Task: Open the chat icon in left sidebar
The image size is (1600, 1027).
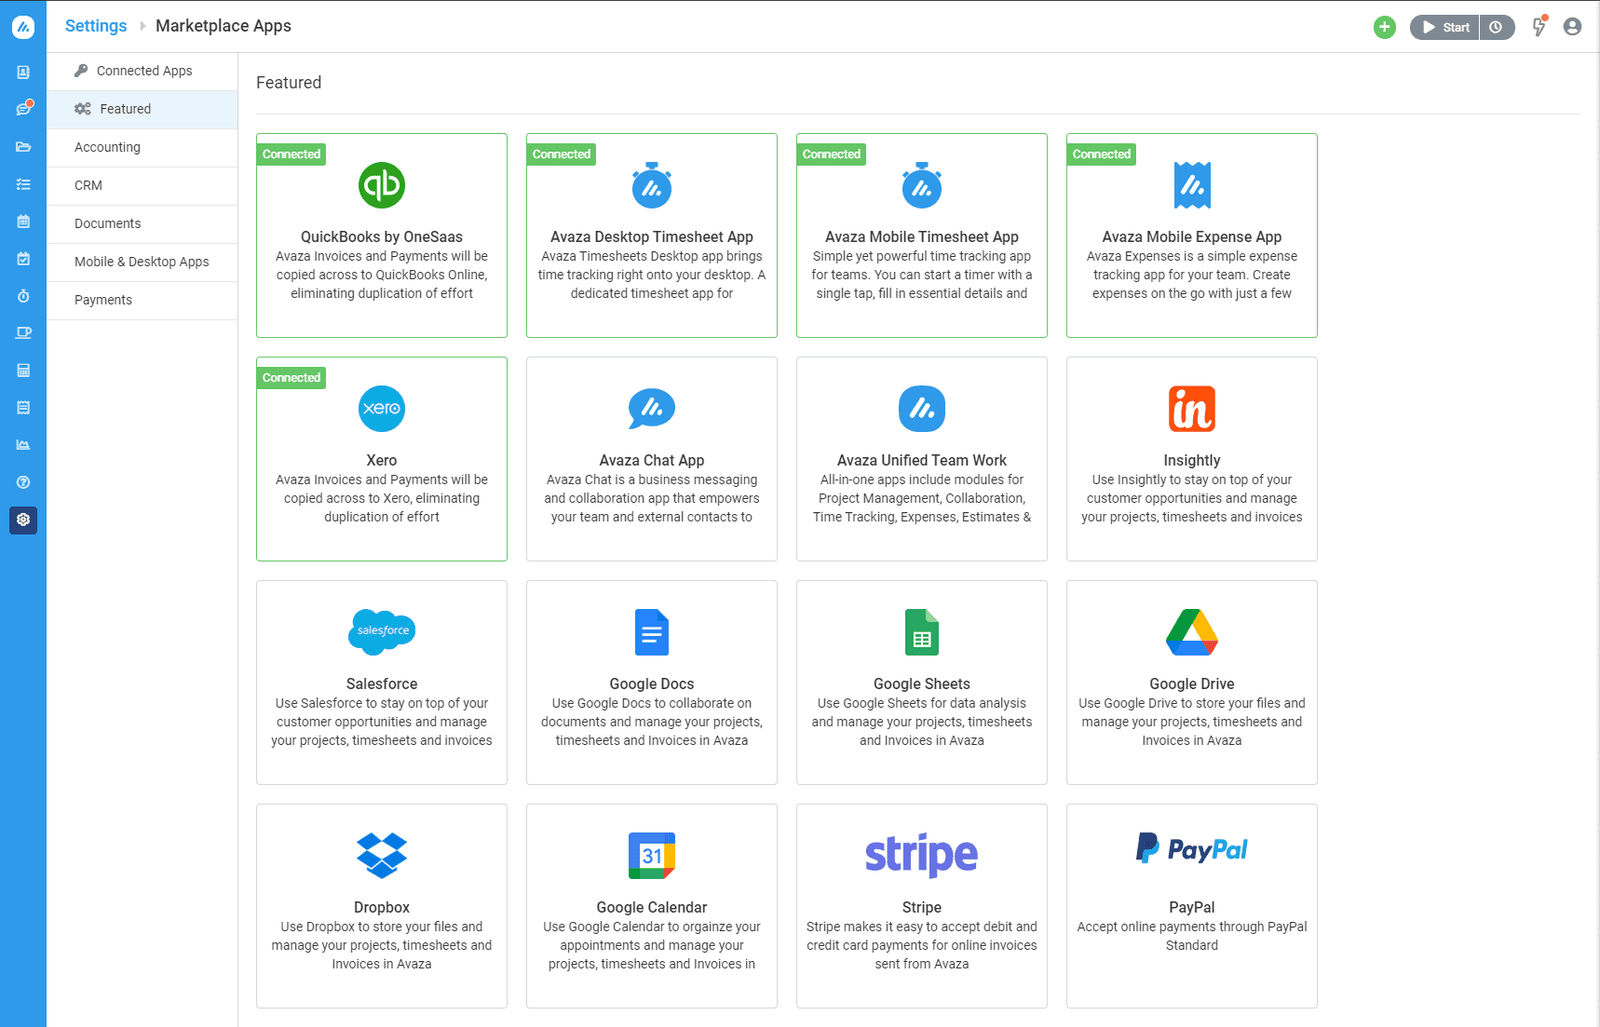Action: pos(23,109)
